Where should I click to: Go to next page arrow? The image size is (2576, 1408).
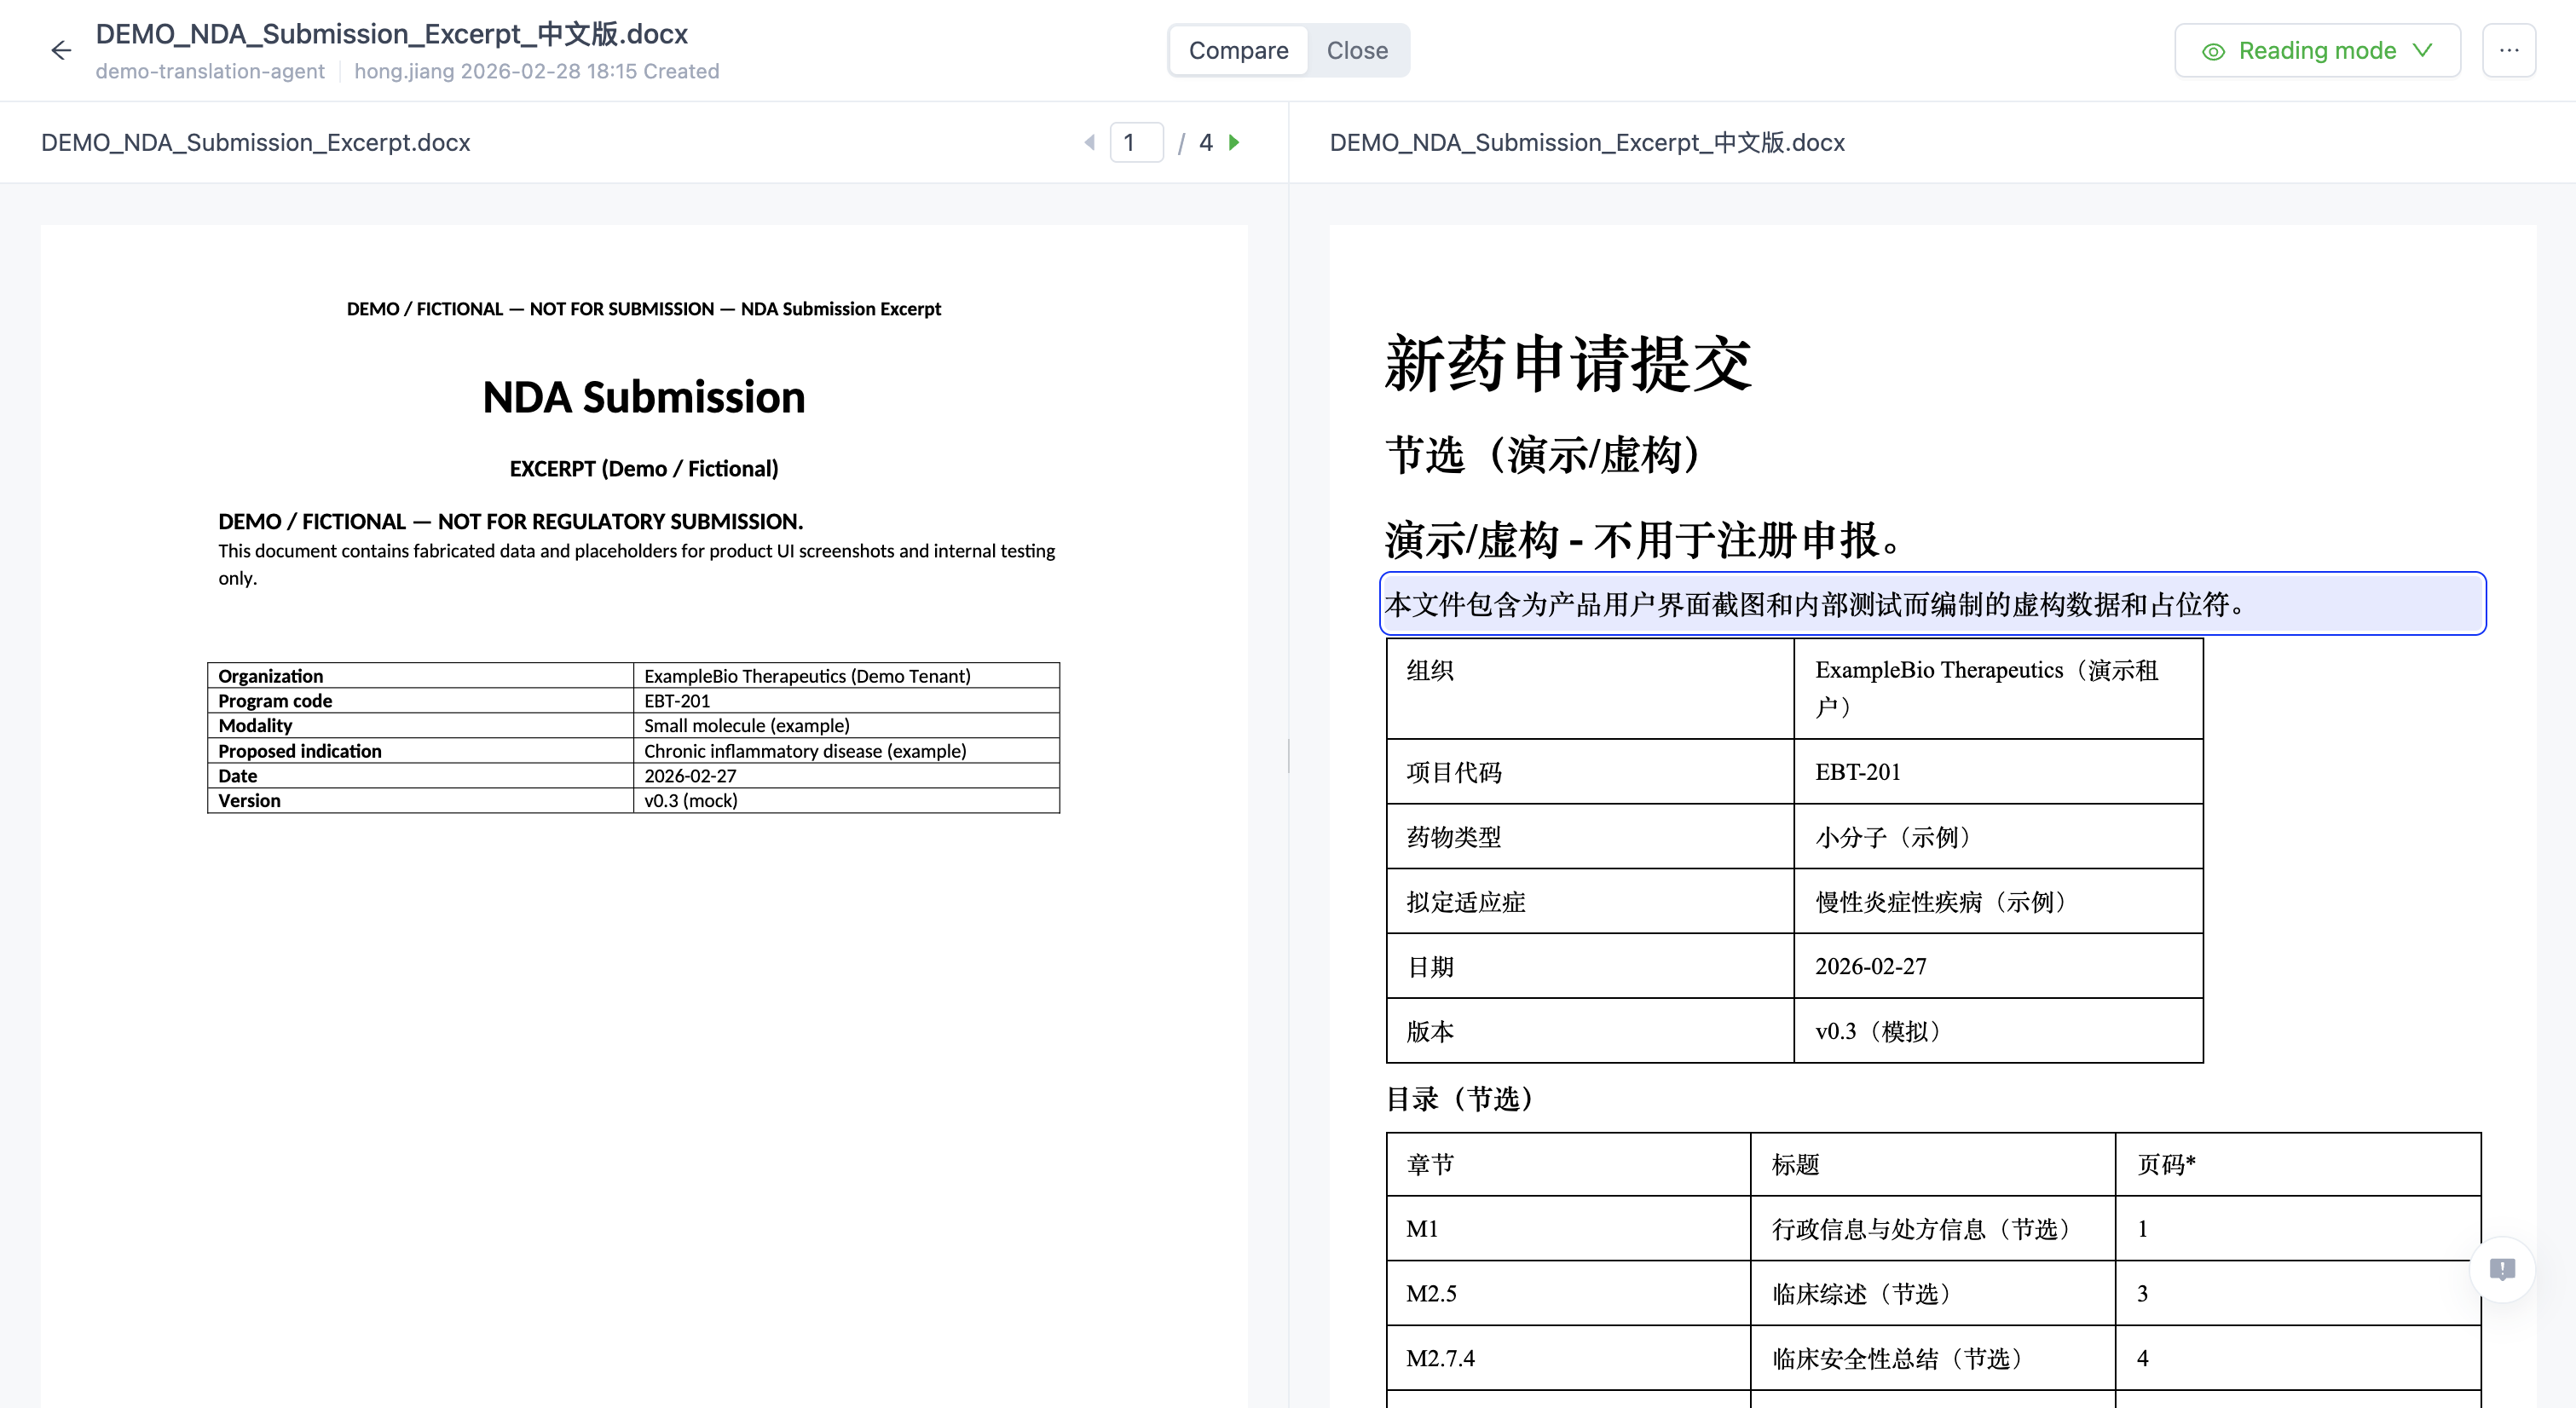[x=1234, y=143]
